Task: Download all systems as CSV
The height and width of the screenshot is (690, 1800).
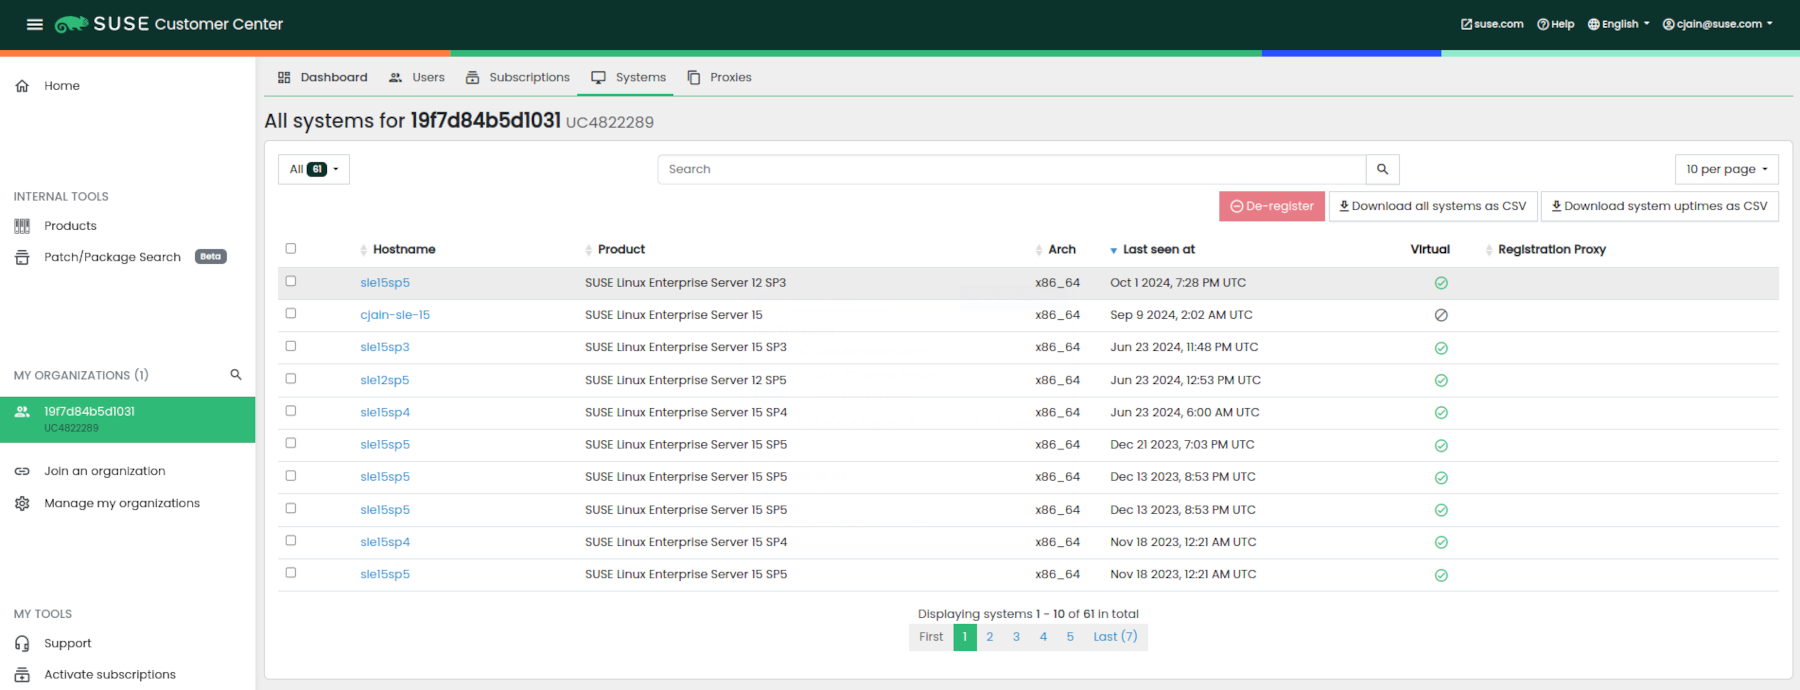Action: coord(1432,206)
